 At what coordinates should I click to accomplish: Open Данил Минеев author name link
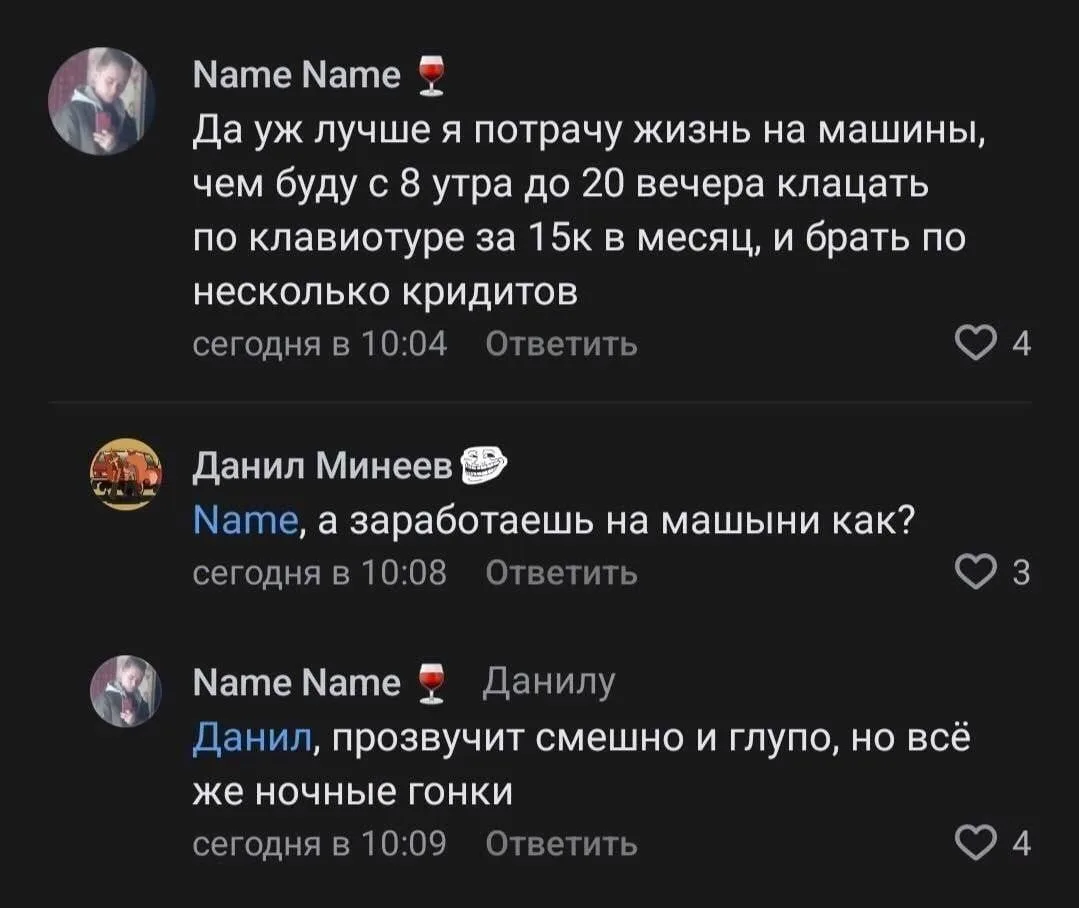tap(323, 467)
